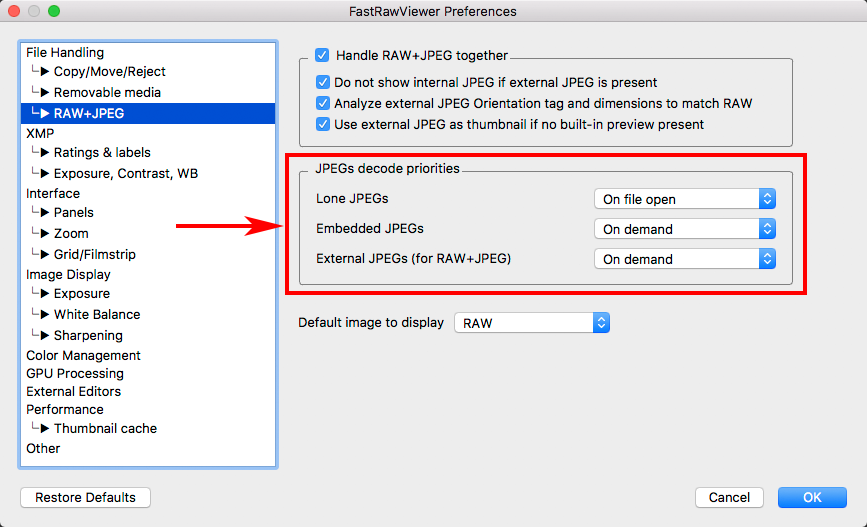Image resolution: width=867 pixels, height=527 pixels.
Task: Open Exposure, Contrast, WB settings page
Action: point(125,173)
